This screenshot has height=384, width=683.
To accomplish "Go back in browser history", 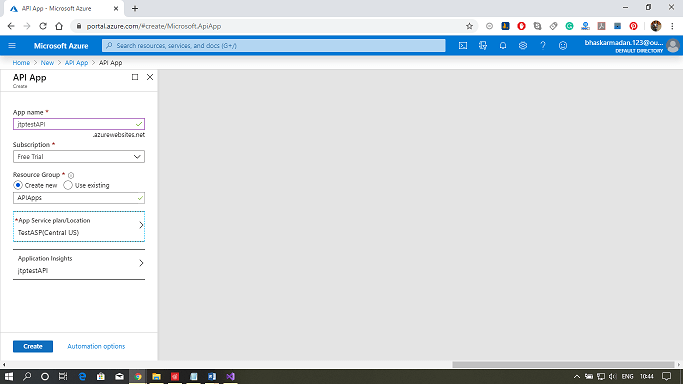I will pos(11,26).
